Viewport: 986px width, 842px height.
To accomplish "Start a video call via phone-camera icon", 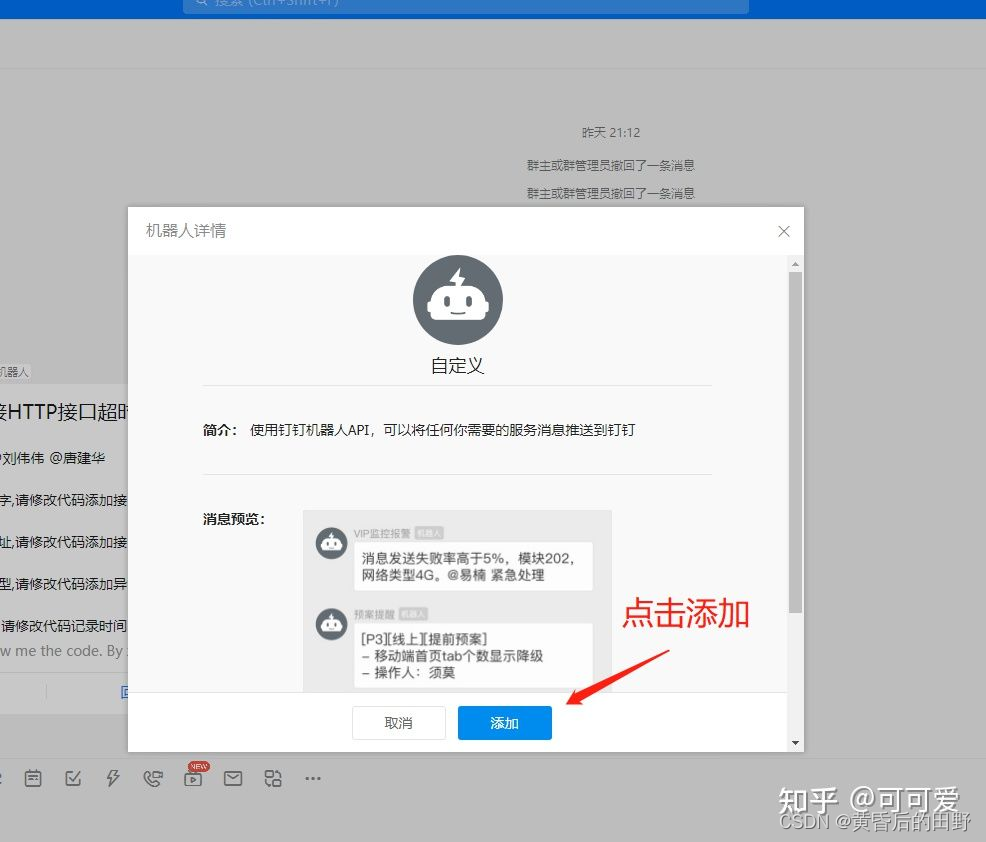I will point(153,778).
